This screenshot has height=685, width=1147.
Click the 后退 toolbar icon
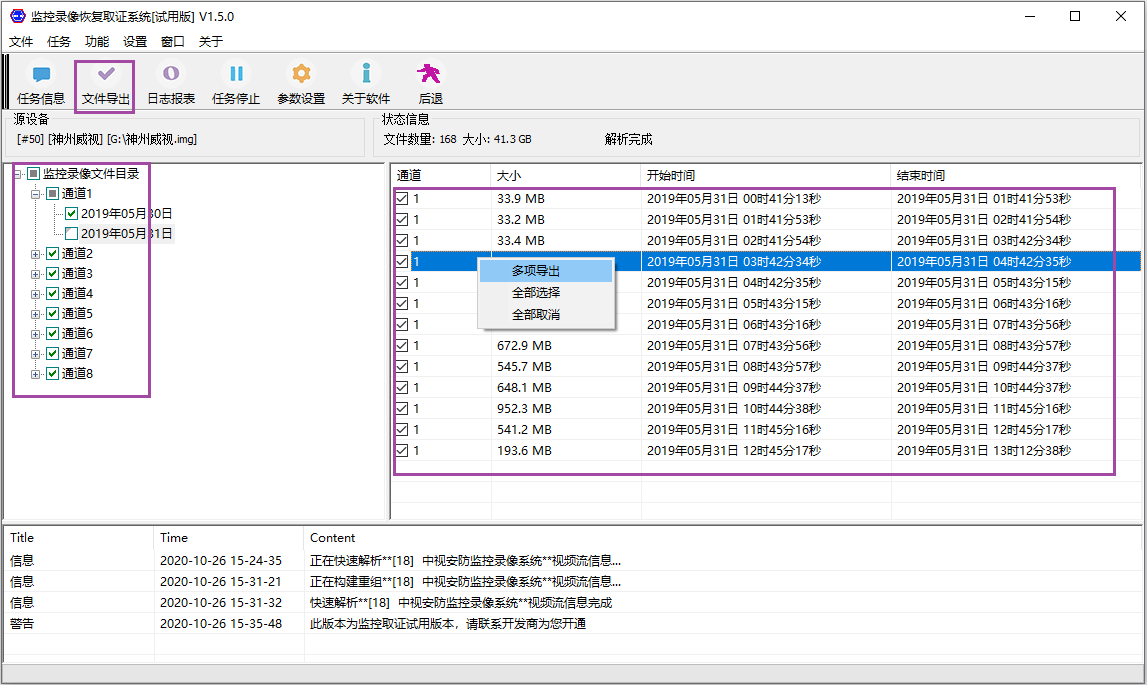point(430,75)
